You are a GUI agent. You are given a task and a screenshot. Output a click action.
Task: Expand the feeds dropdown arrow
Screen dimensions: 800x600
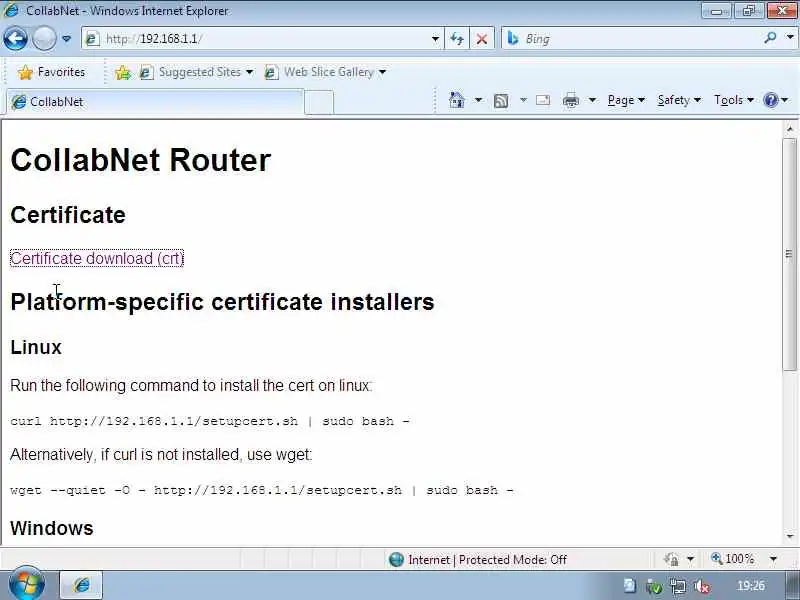(x=523, y=100)
